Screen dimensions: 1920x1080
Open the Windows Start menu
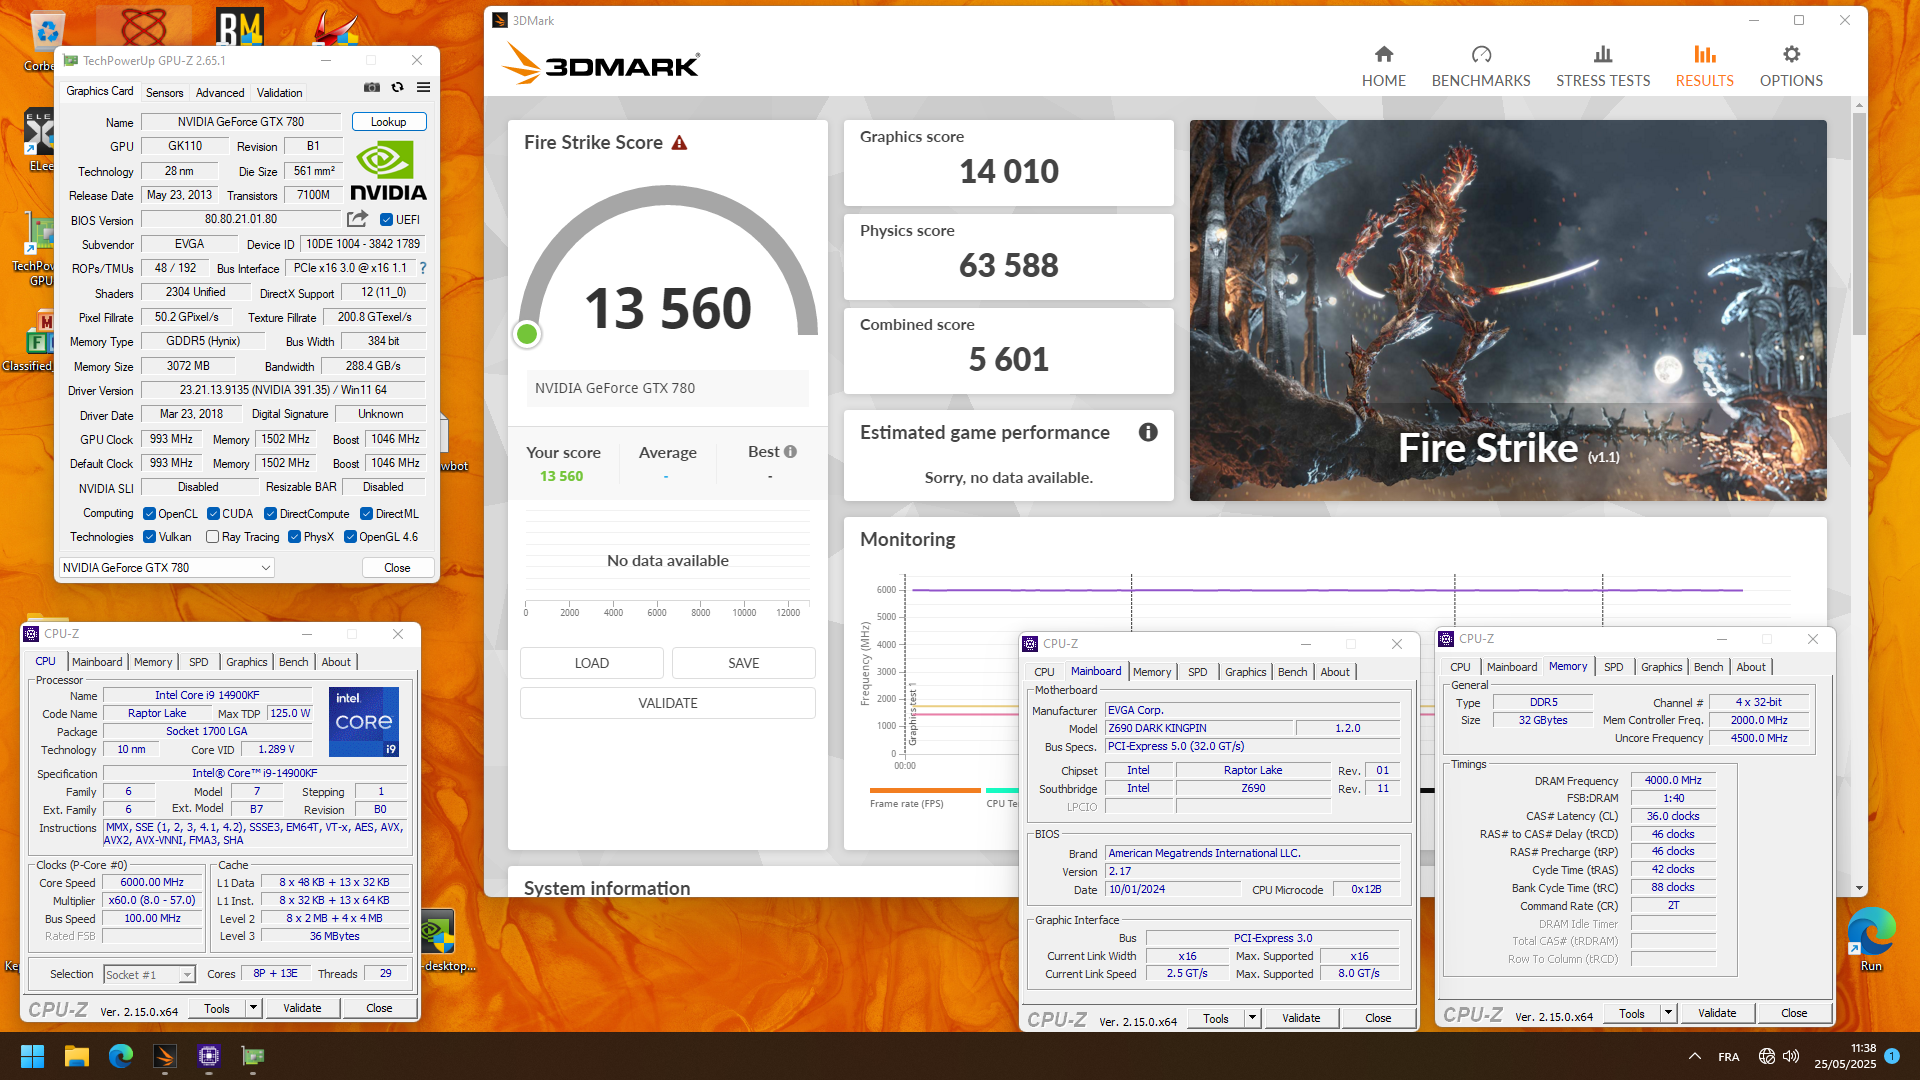pyautogui.click(x=32, y=1056)
